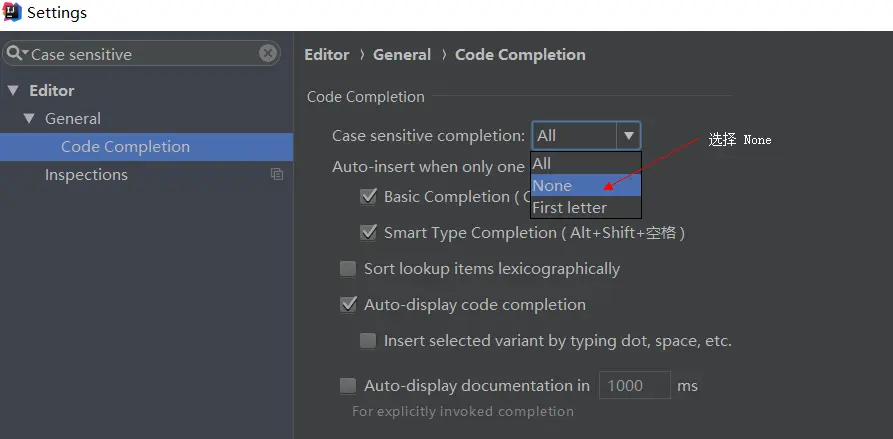Open Inspections settings page
The width and height of the screenshot is (893, 439).
coord(86,175)
